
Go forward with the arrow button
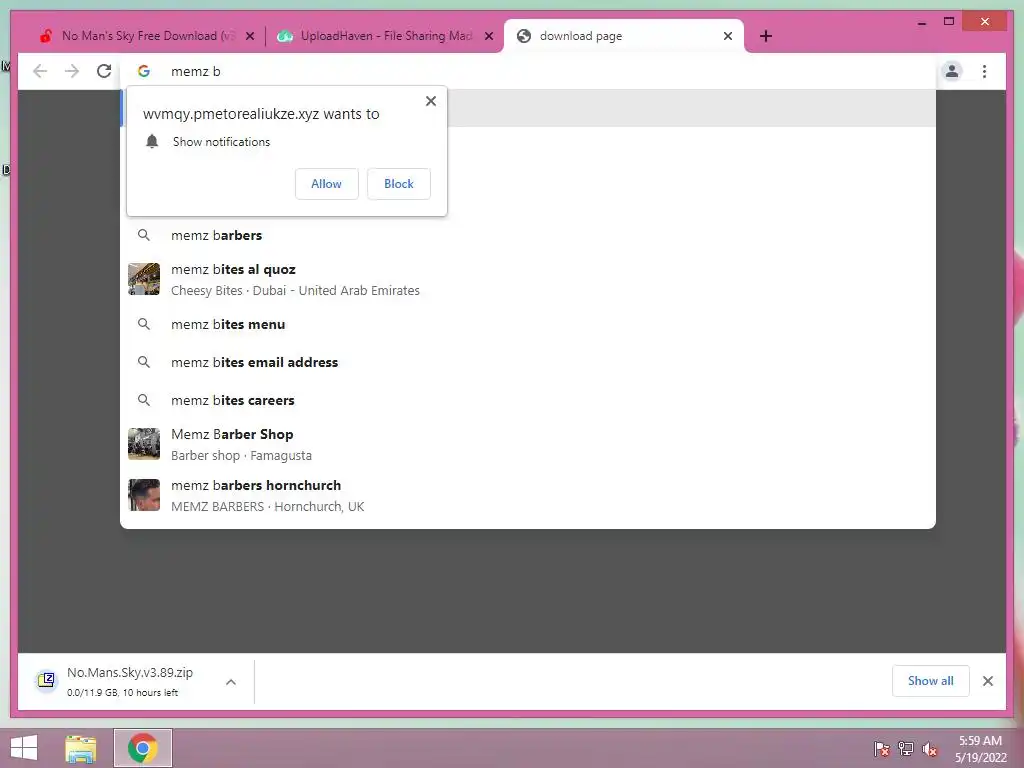click(72, 71)
